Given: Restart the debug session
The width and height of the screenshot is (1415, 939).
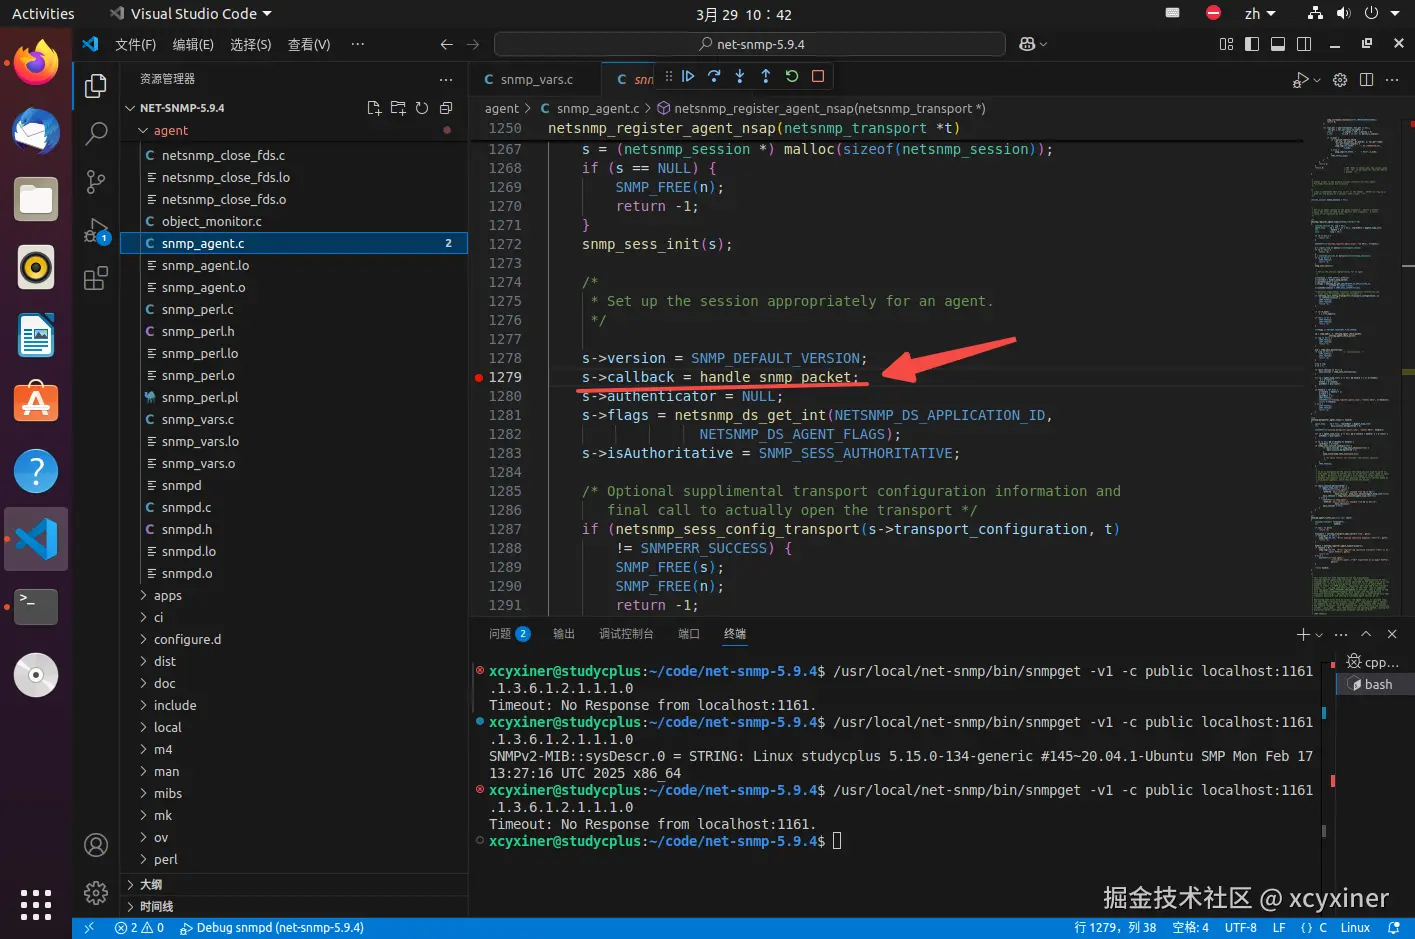Looking at the screenshot, I should [x=792, y=76].
